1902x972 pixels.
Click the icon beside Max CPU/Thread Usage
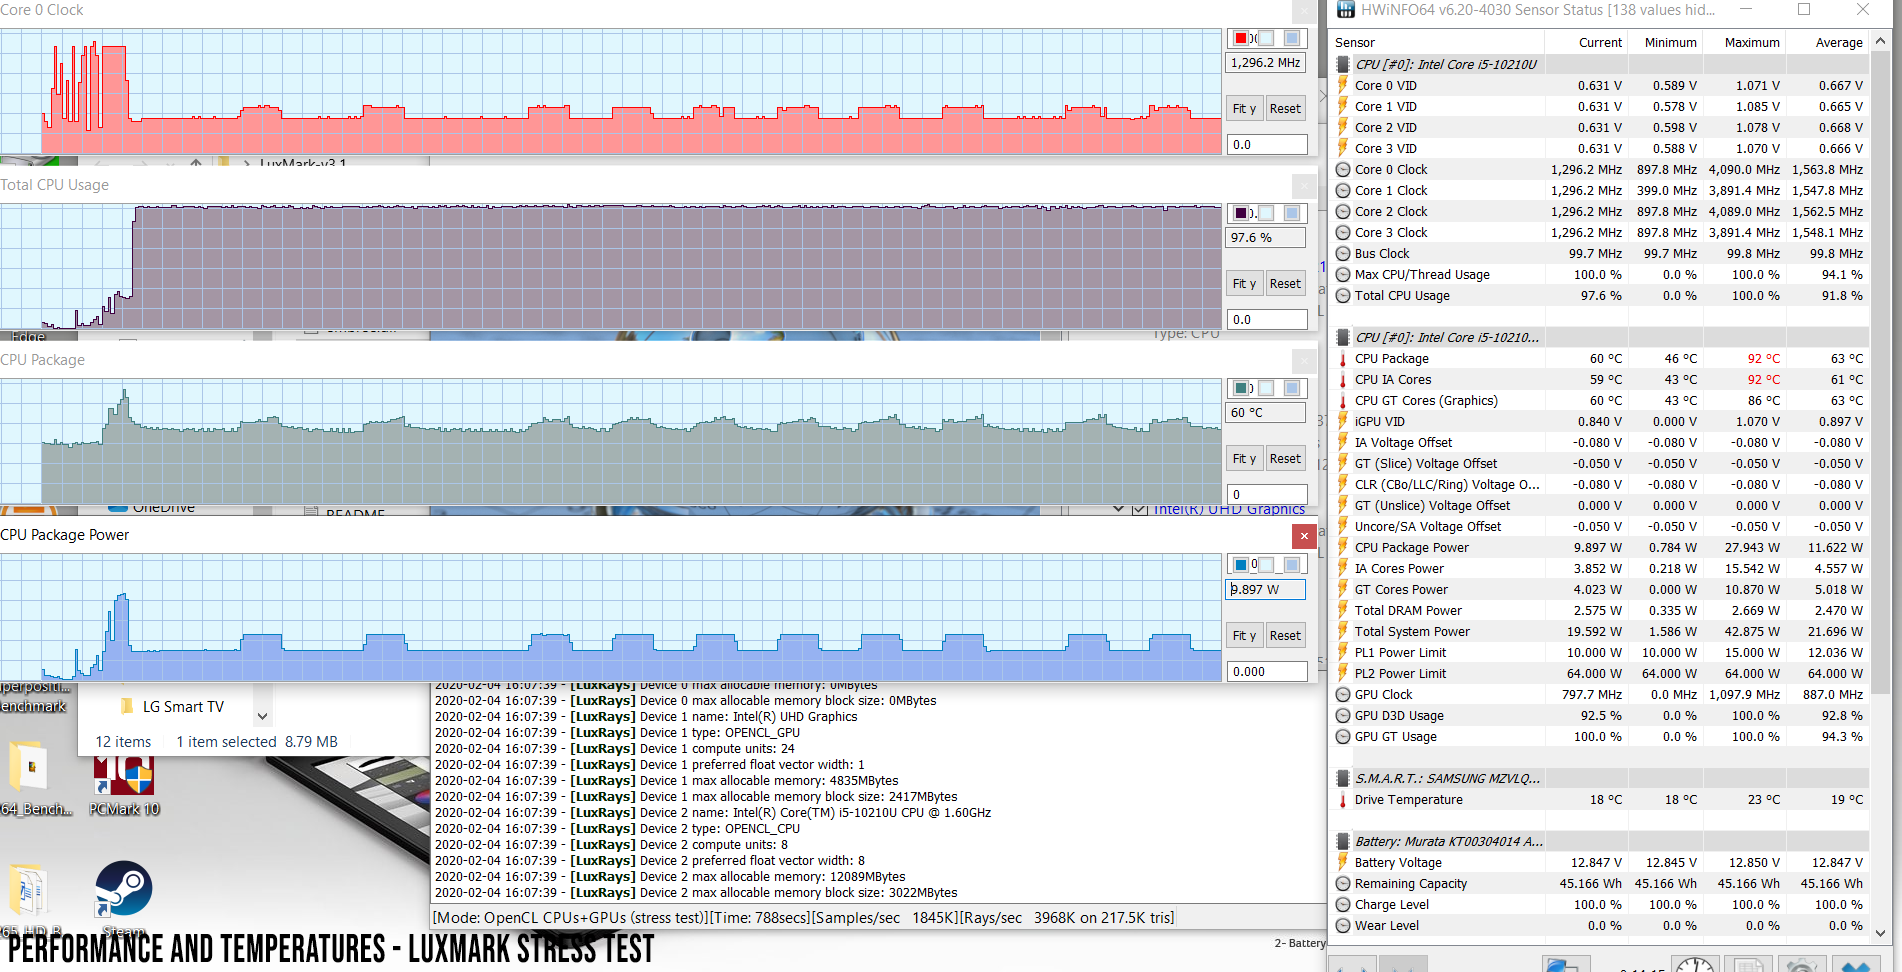coord(1343,274)
